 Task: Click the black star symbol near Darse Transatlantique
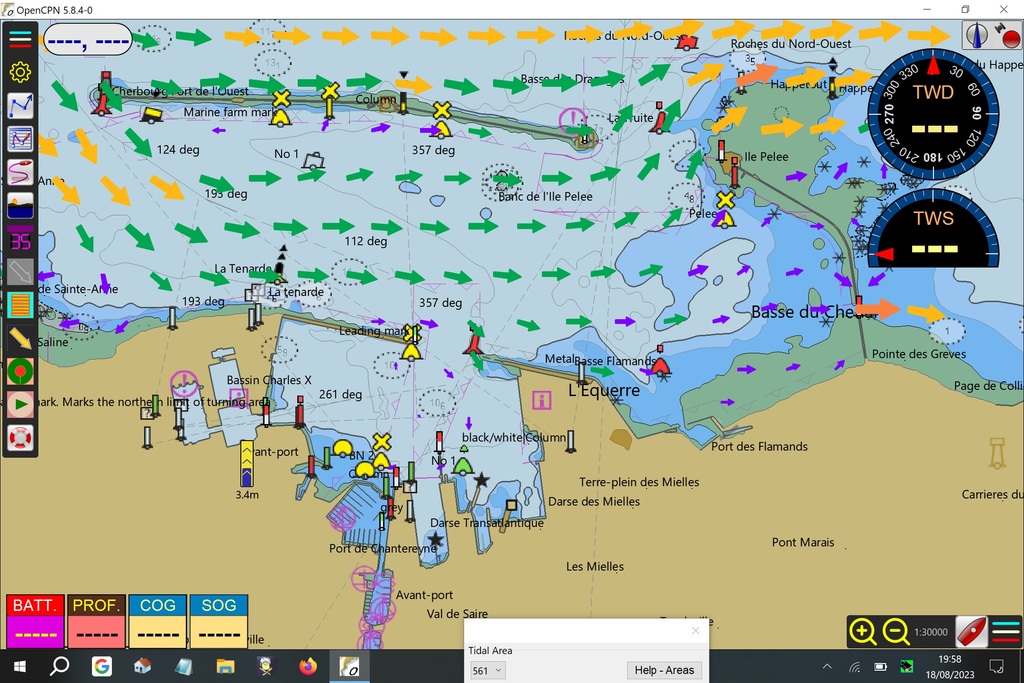(435, 539)
